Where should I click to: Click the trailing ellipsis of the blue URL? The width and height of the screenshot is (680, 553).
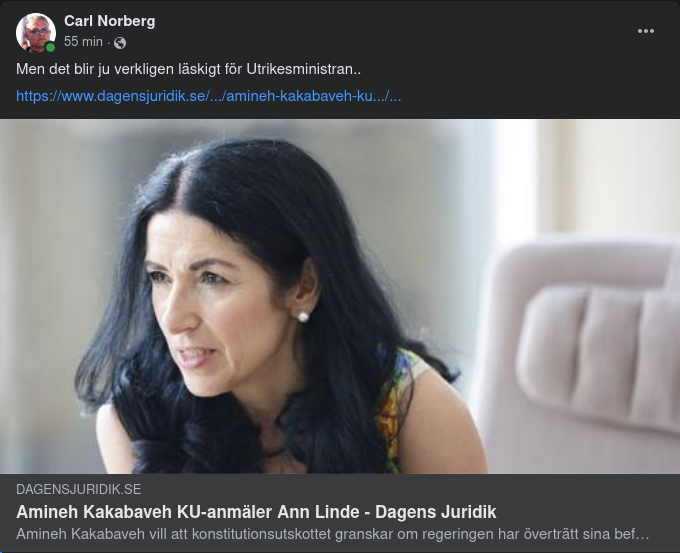(x=395, y=96)
